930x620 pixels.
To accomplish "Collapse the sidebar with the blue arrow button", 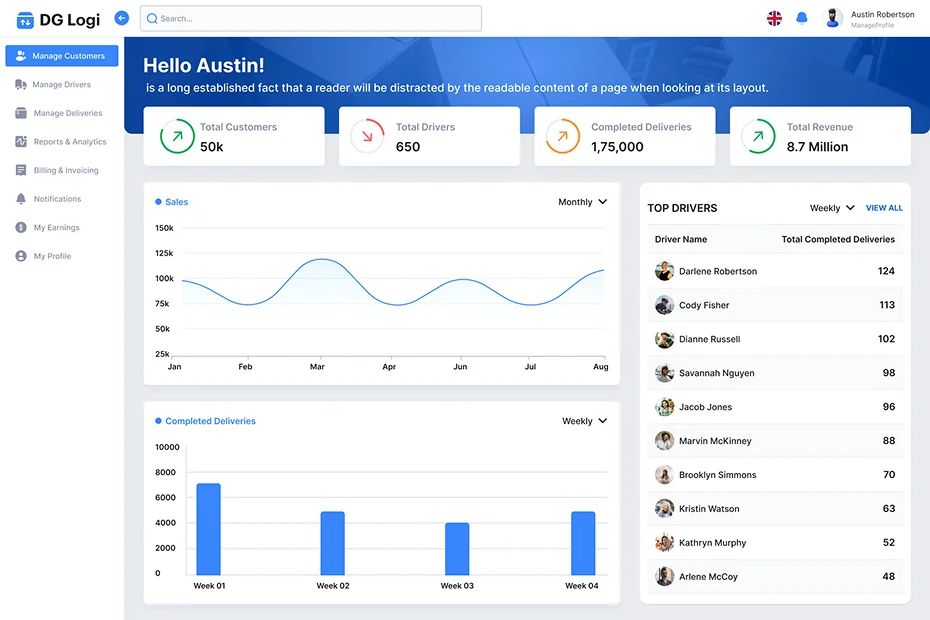I will 122,17.
